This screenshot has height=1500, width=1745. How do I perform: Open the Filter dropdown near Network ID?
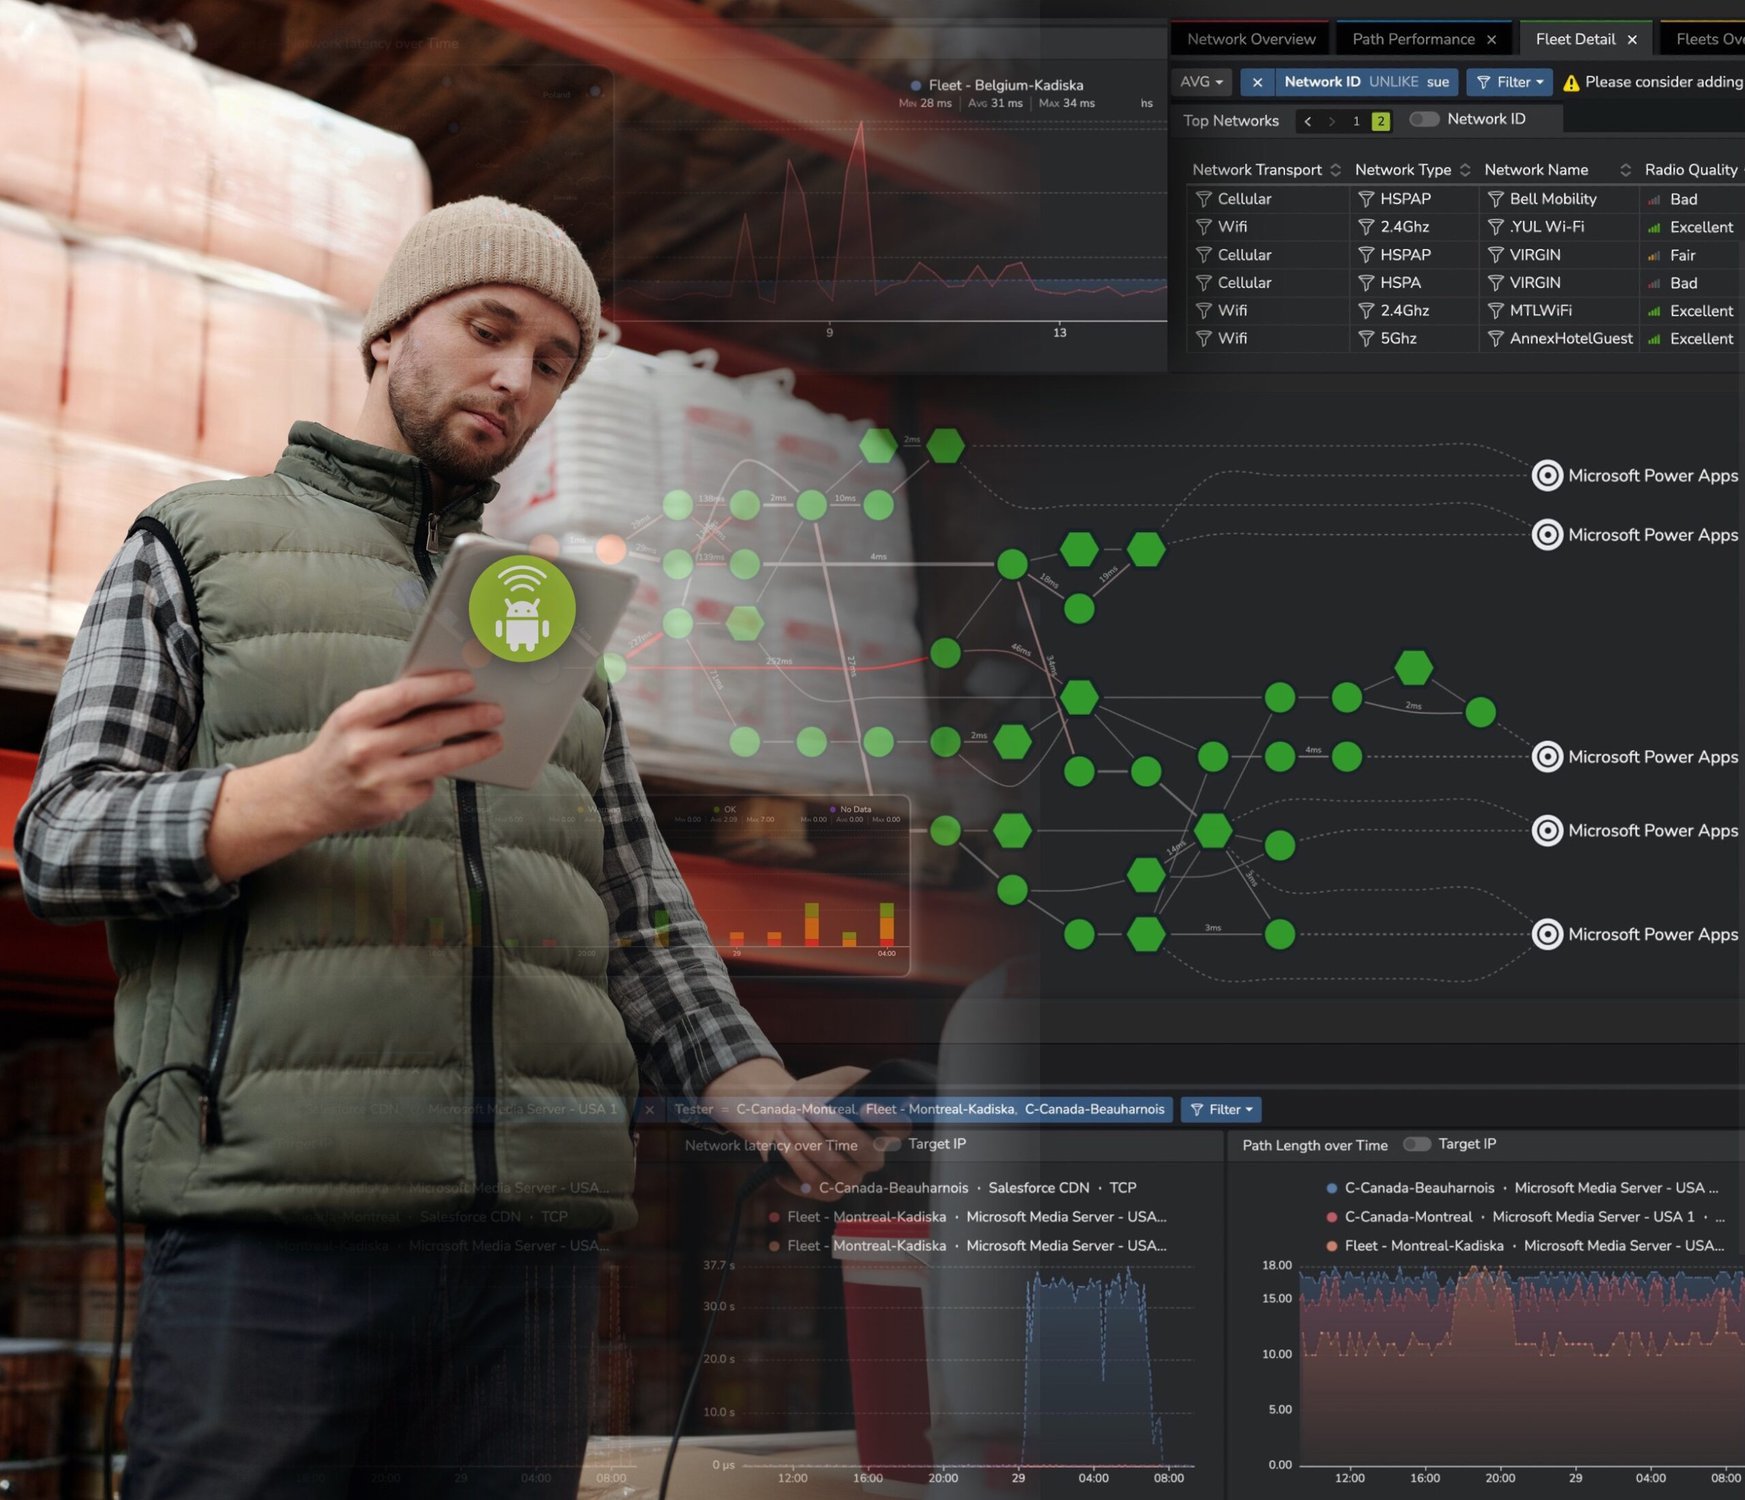[x=1509, y=82]
